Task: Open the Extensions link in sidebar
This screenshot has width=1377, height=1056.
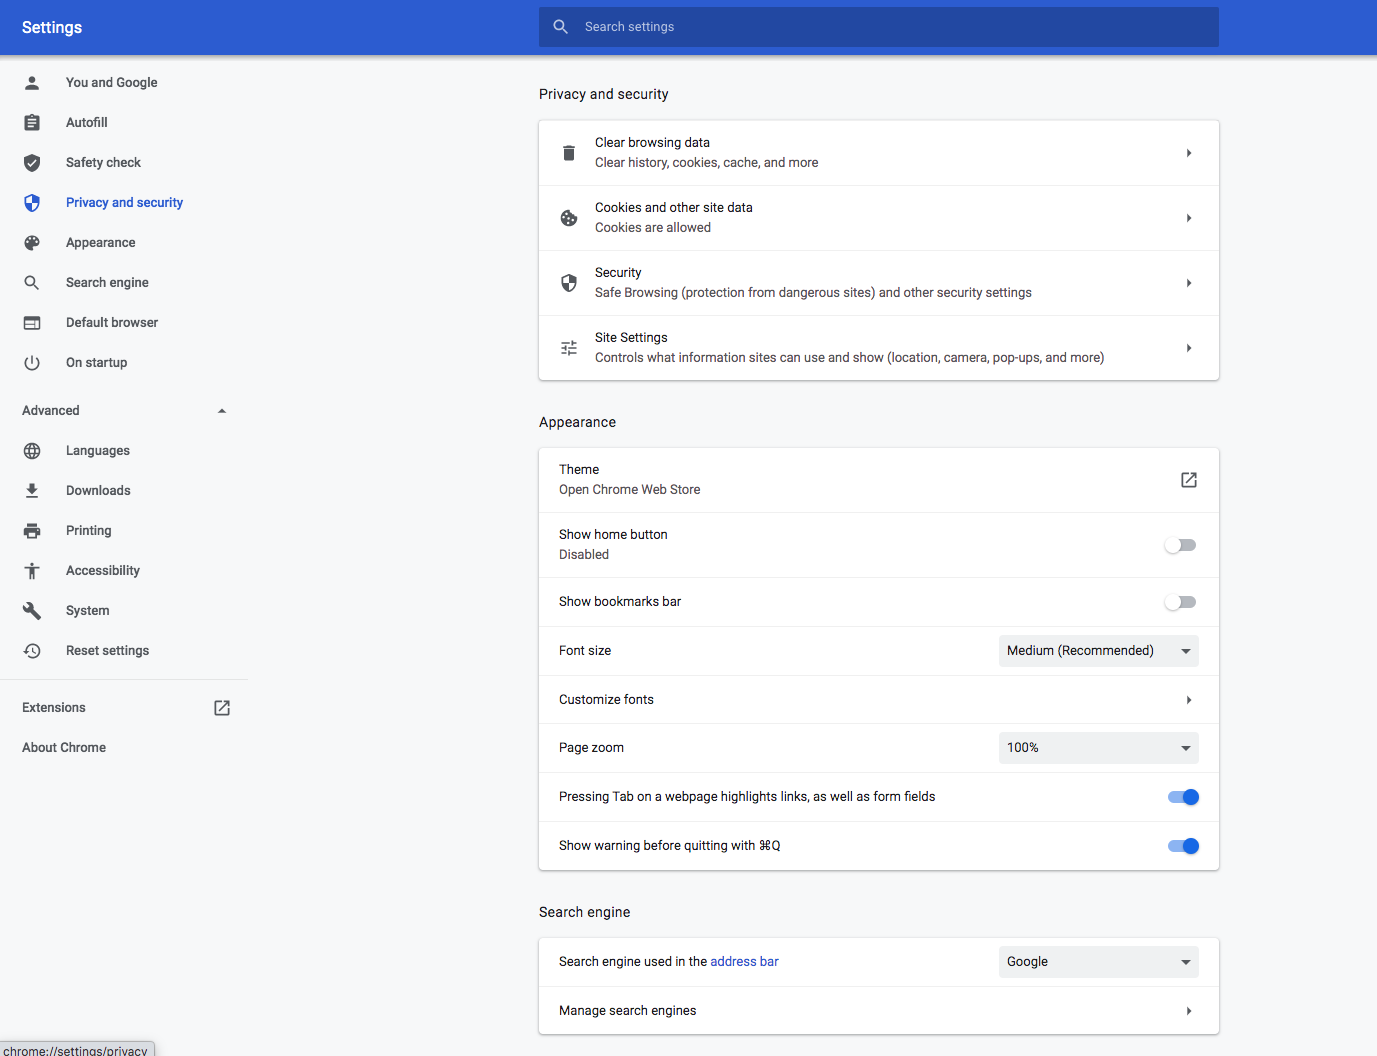Action: pos(54,708)
